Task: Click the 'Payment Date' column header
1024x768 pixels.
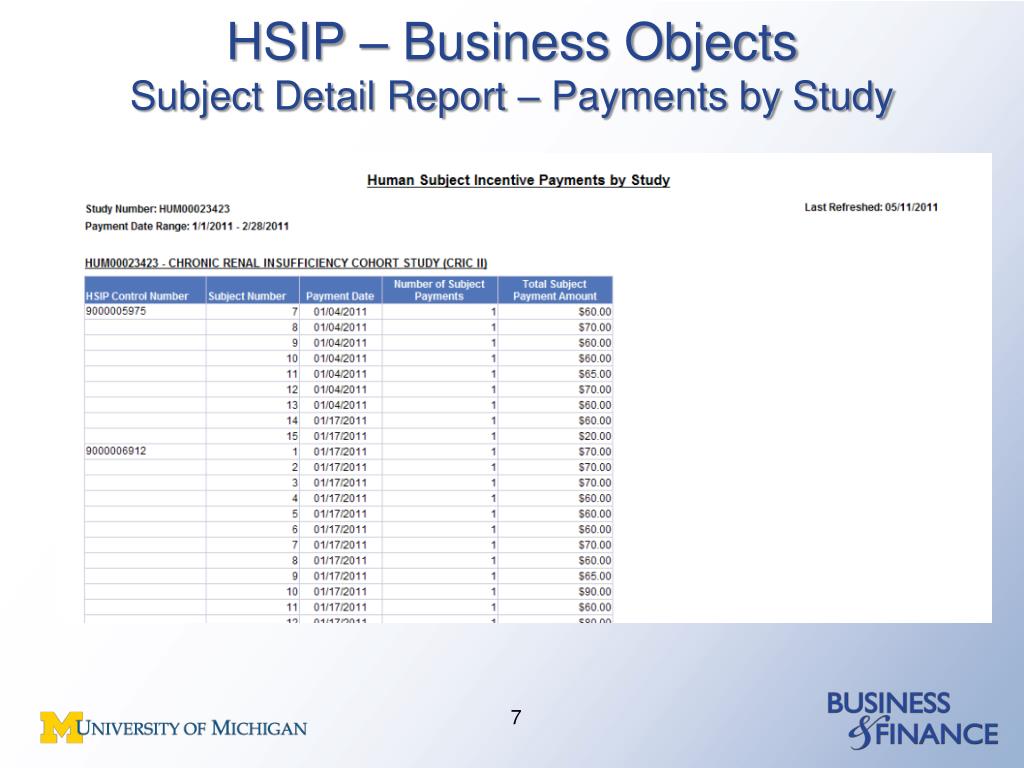Action: (340, 290)
